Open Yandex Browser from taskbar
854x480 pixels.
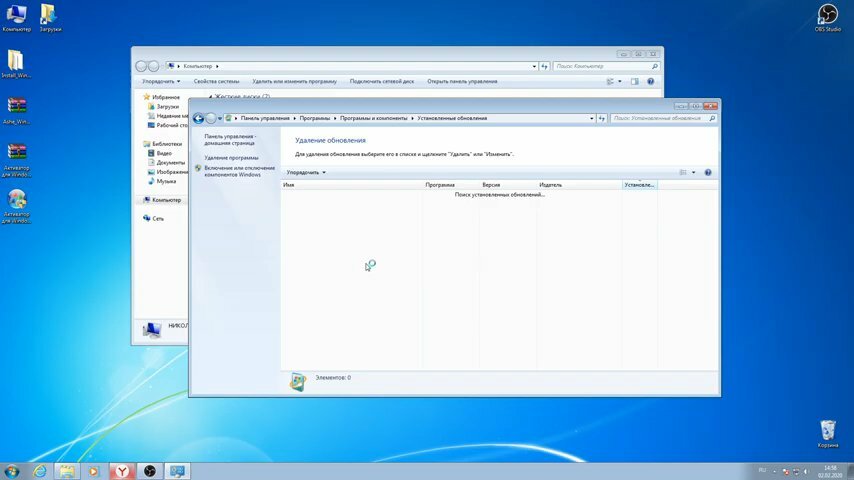coord(123,471)
